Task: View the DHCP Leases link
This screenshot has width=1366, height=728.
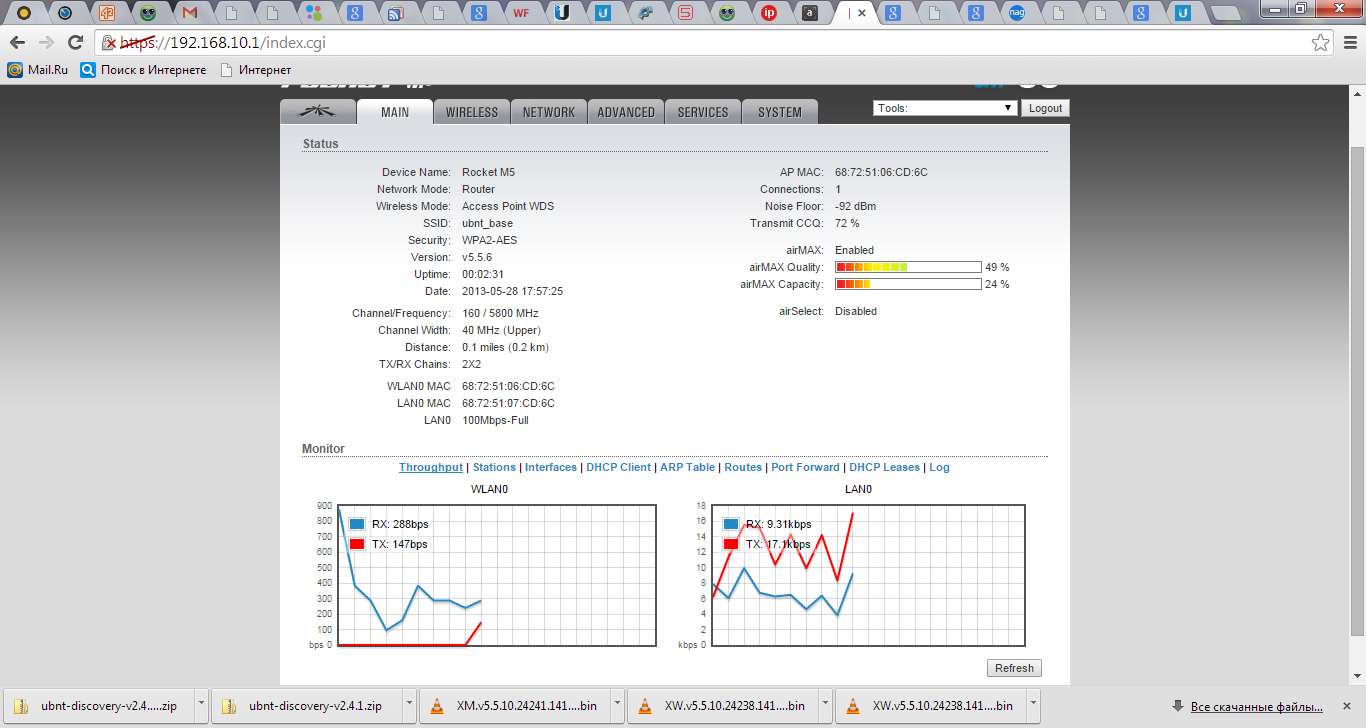Action: click(885, 467)
